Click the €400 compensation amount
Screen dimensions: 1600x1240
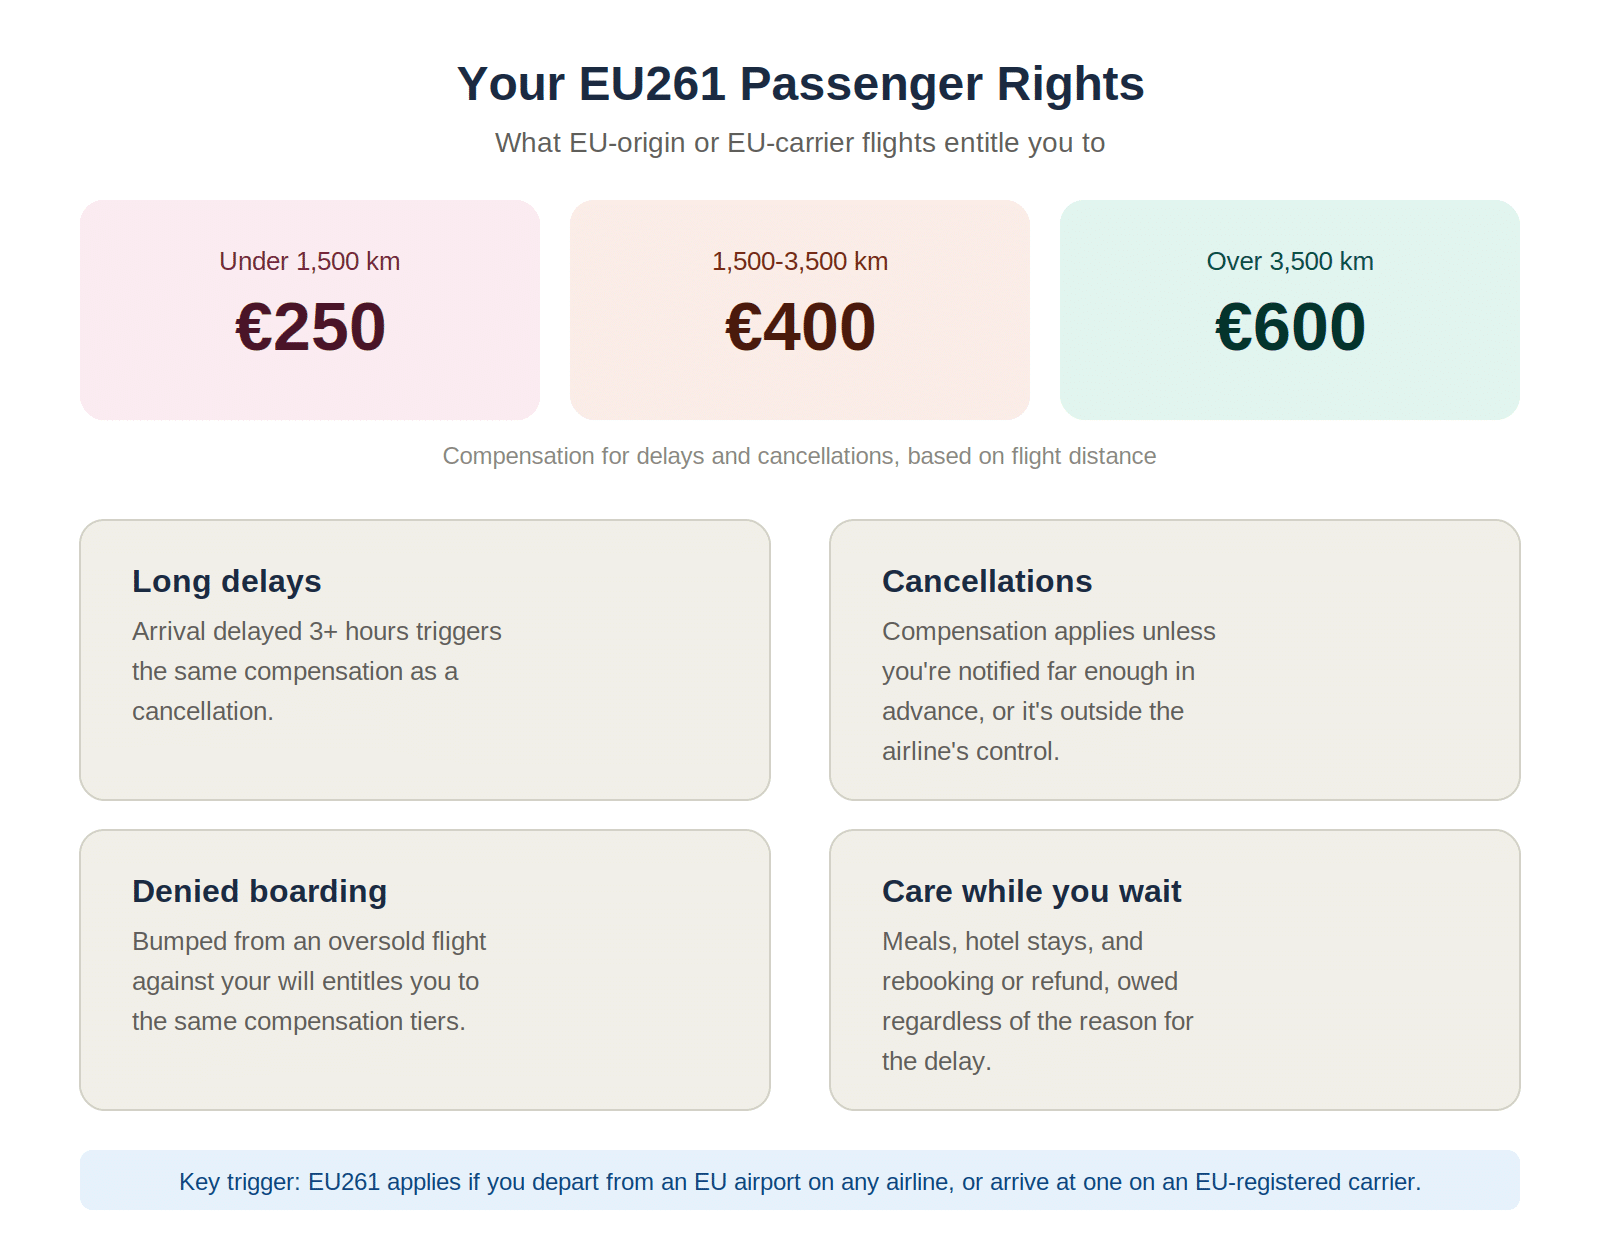(x=800, y=327)
